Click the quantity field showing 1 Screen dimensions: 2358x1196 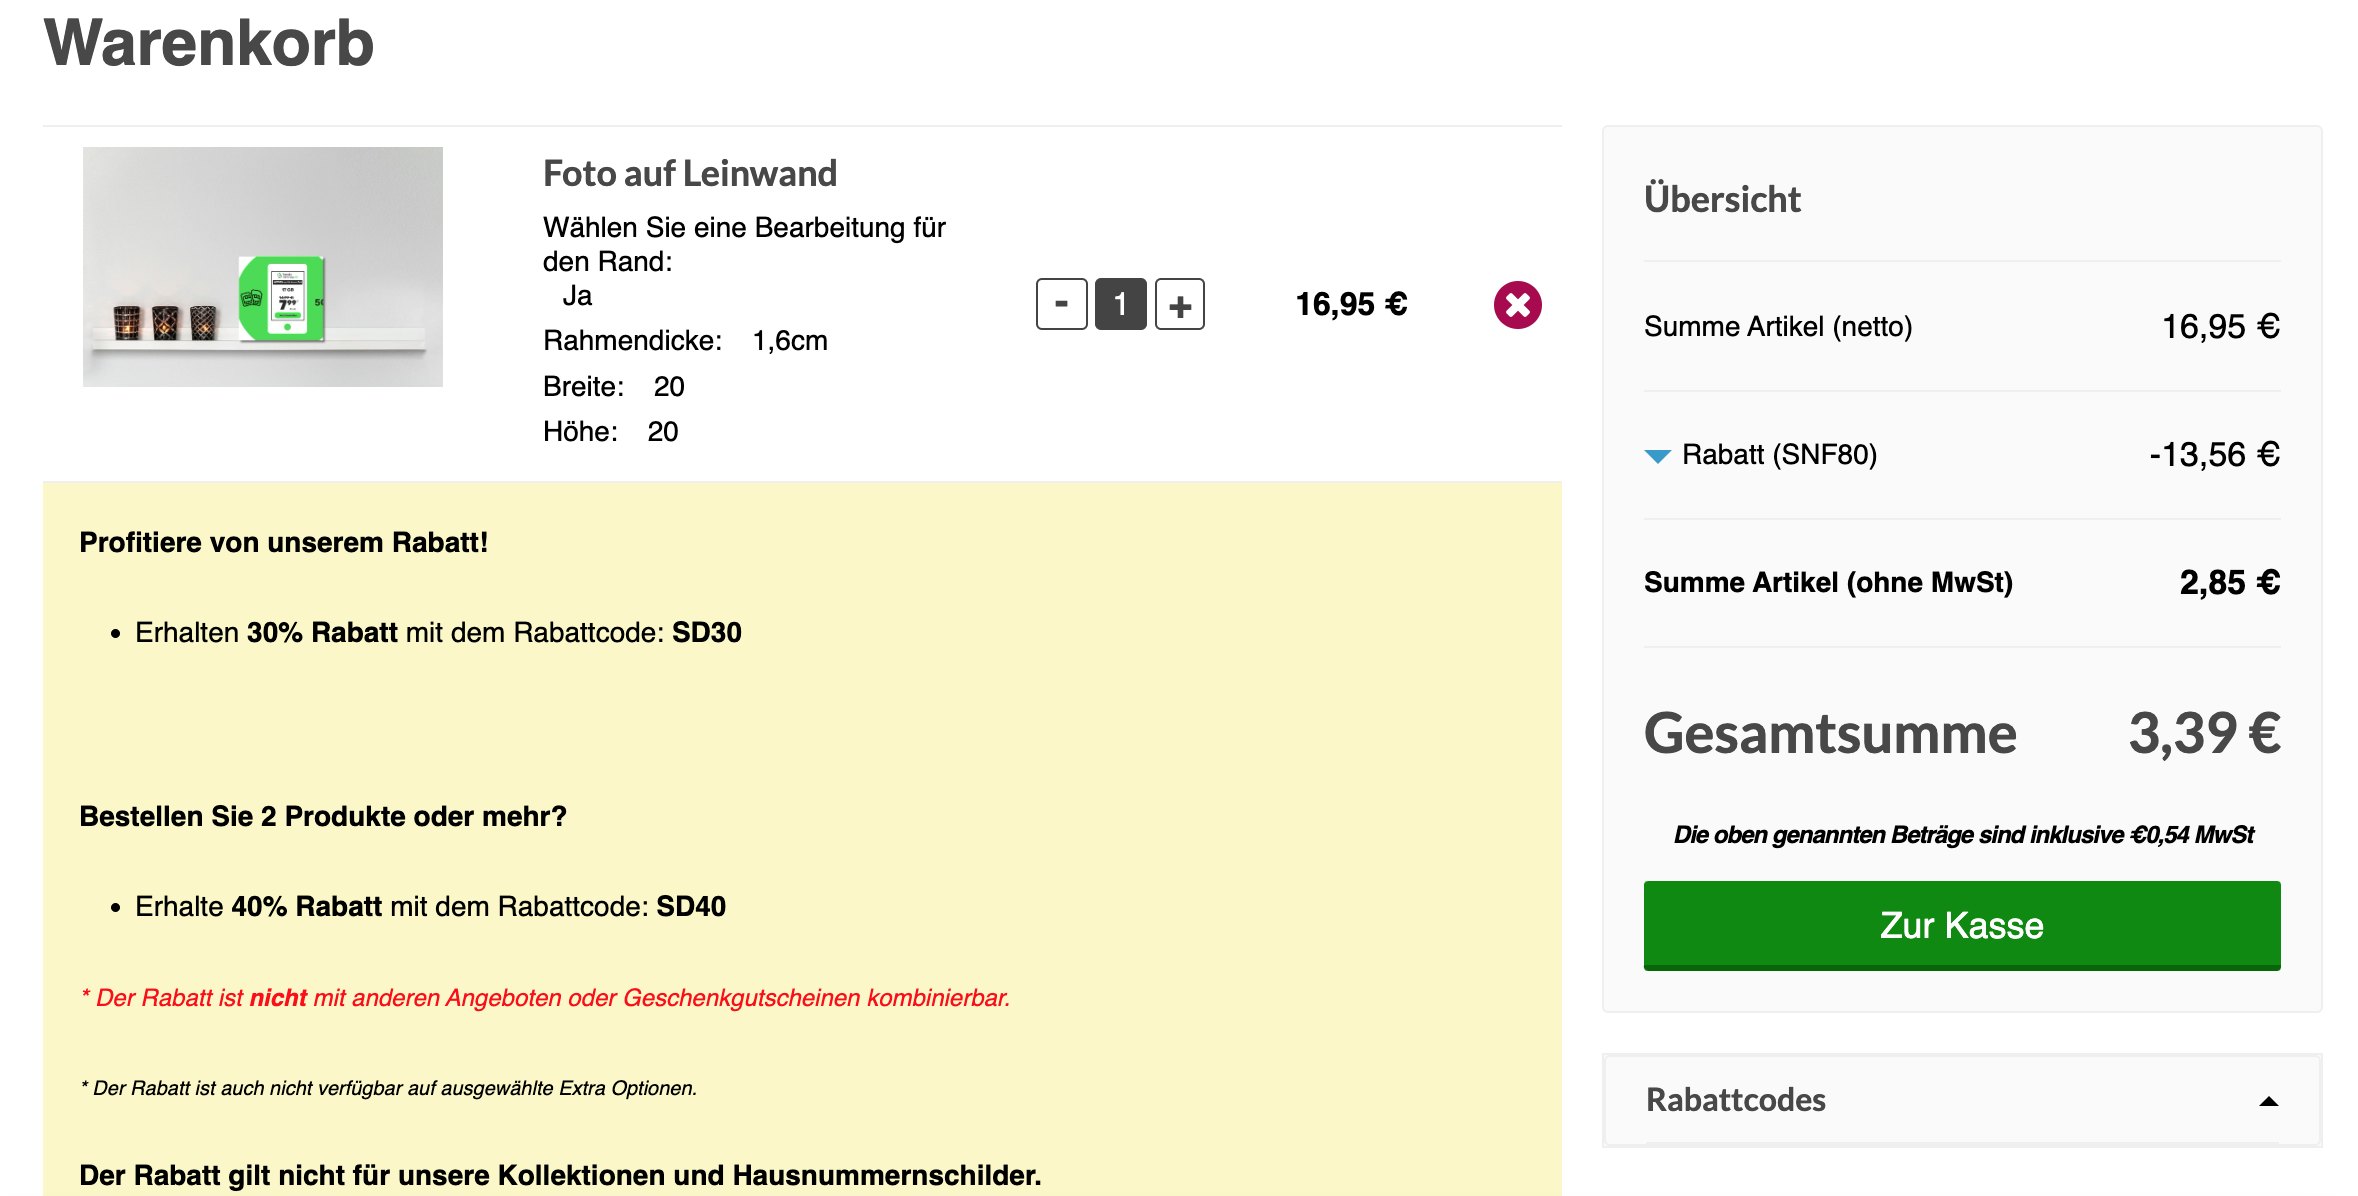(1120, 304)
